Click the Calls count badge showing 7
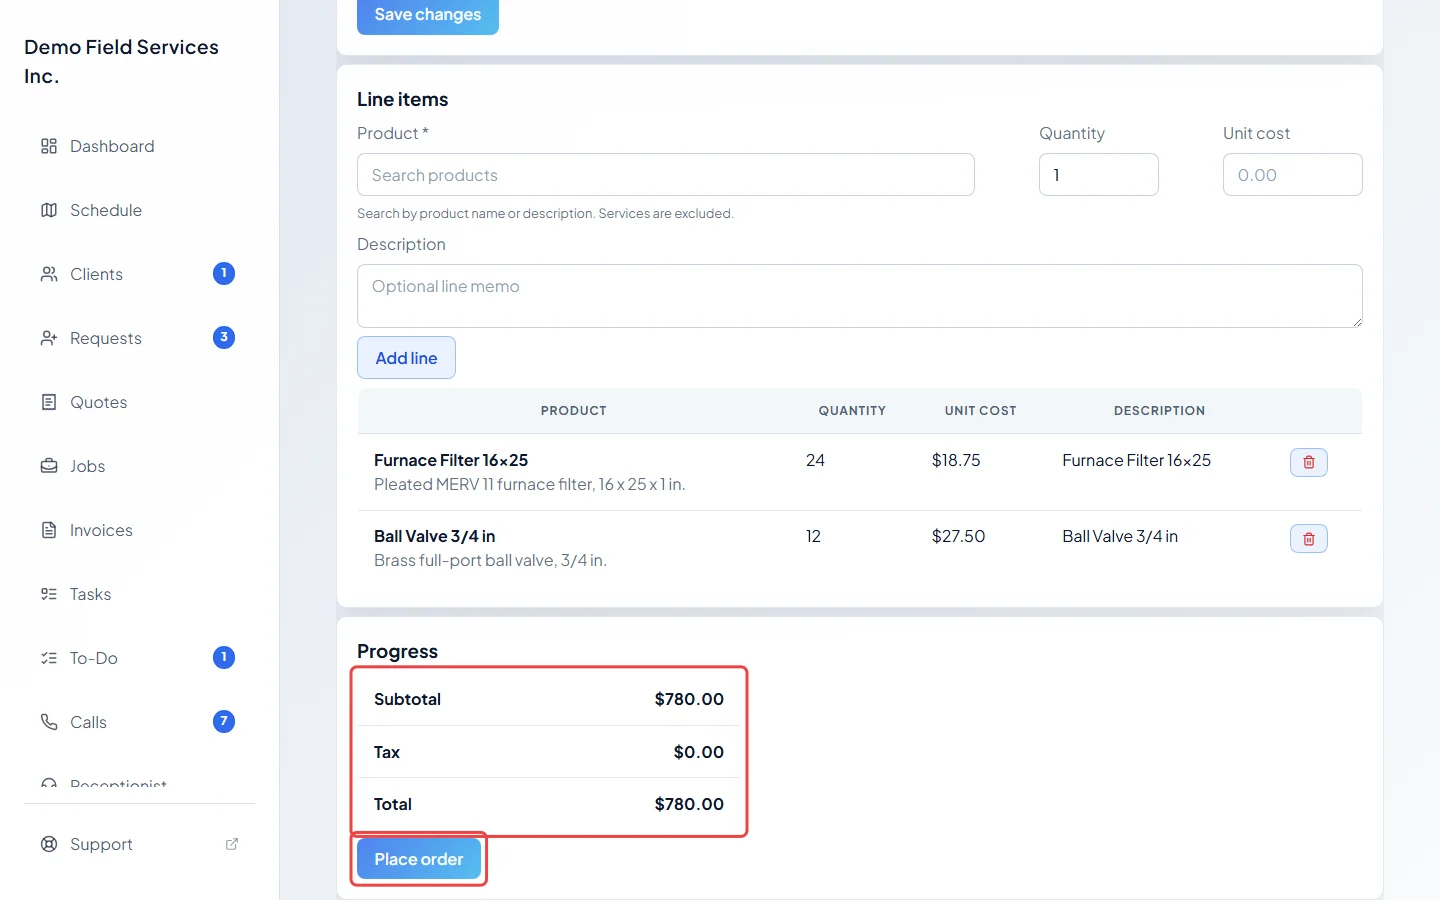Screen dimensions: 1440x900 224,721
